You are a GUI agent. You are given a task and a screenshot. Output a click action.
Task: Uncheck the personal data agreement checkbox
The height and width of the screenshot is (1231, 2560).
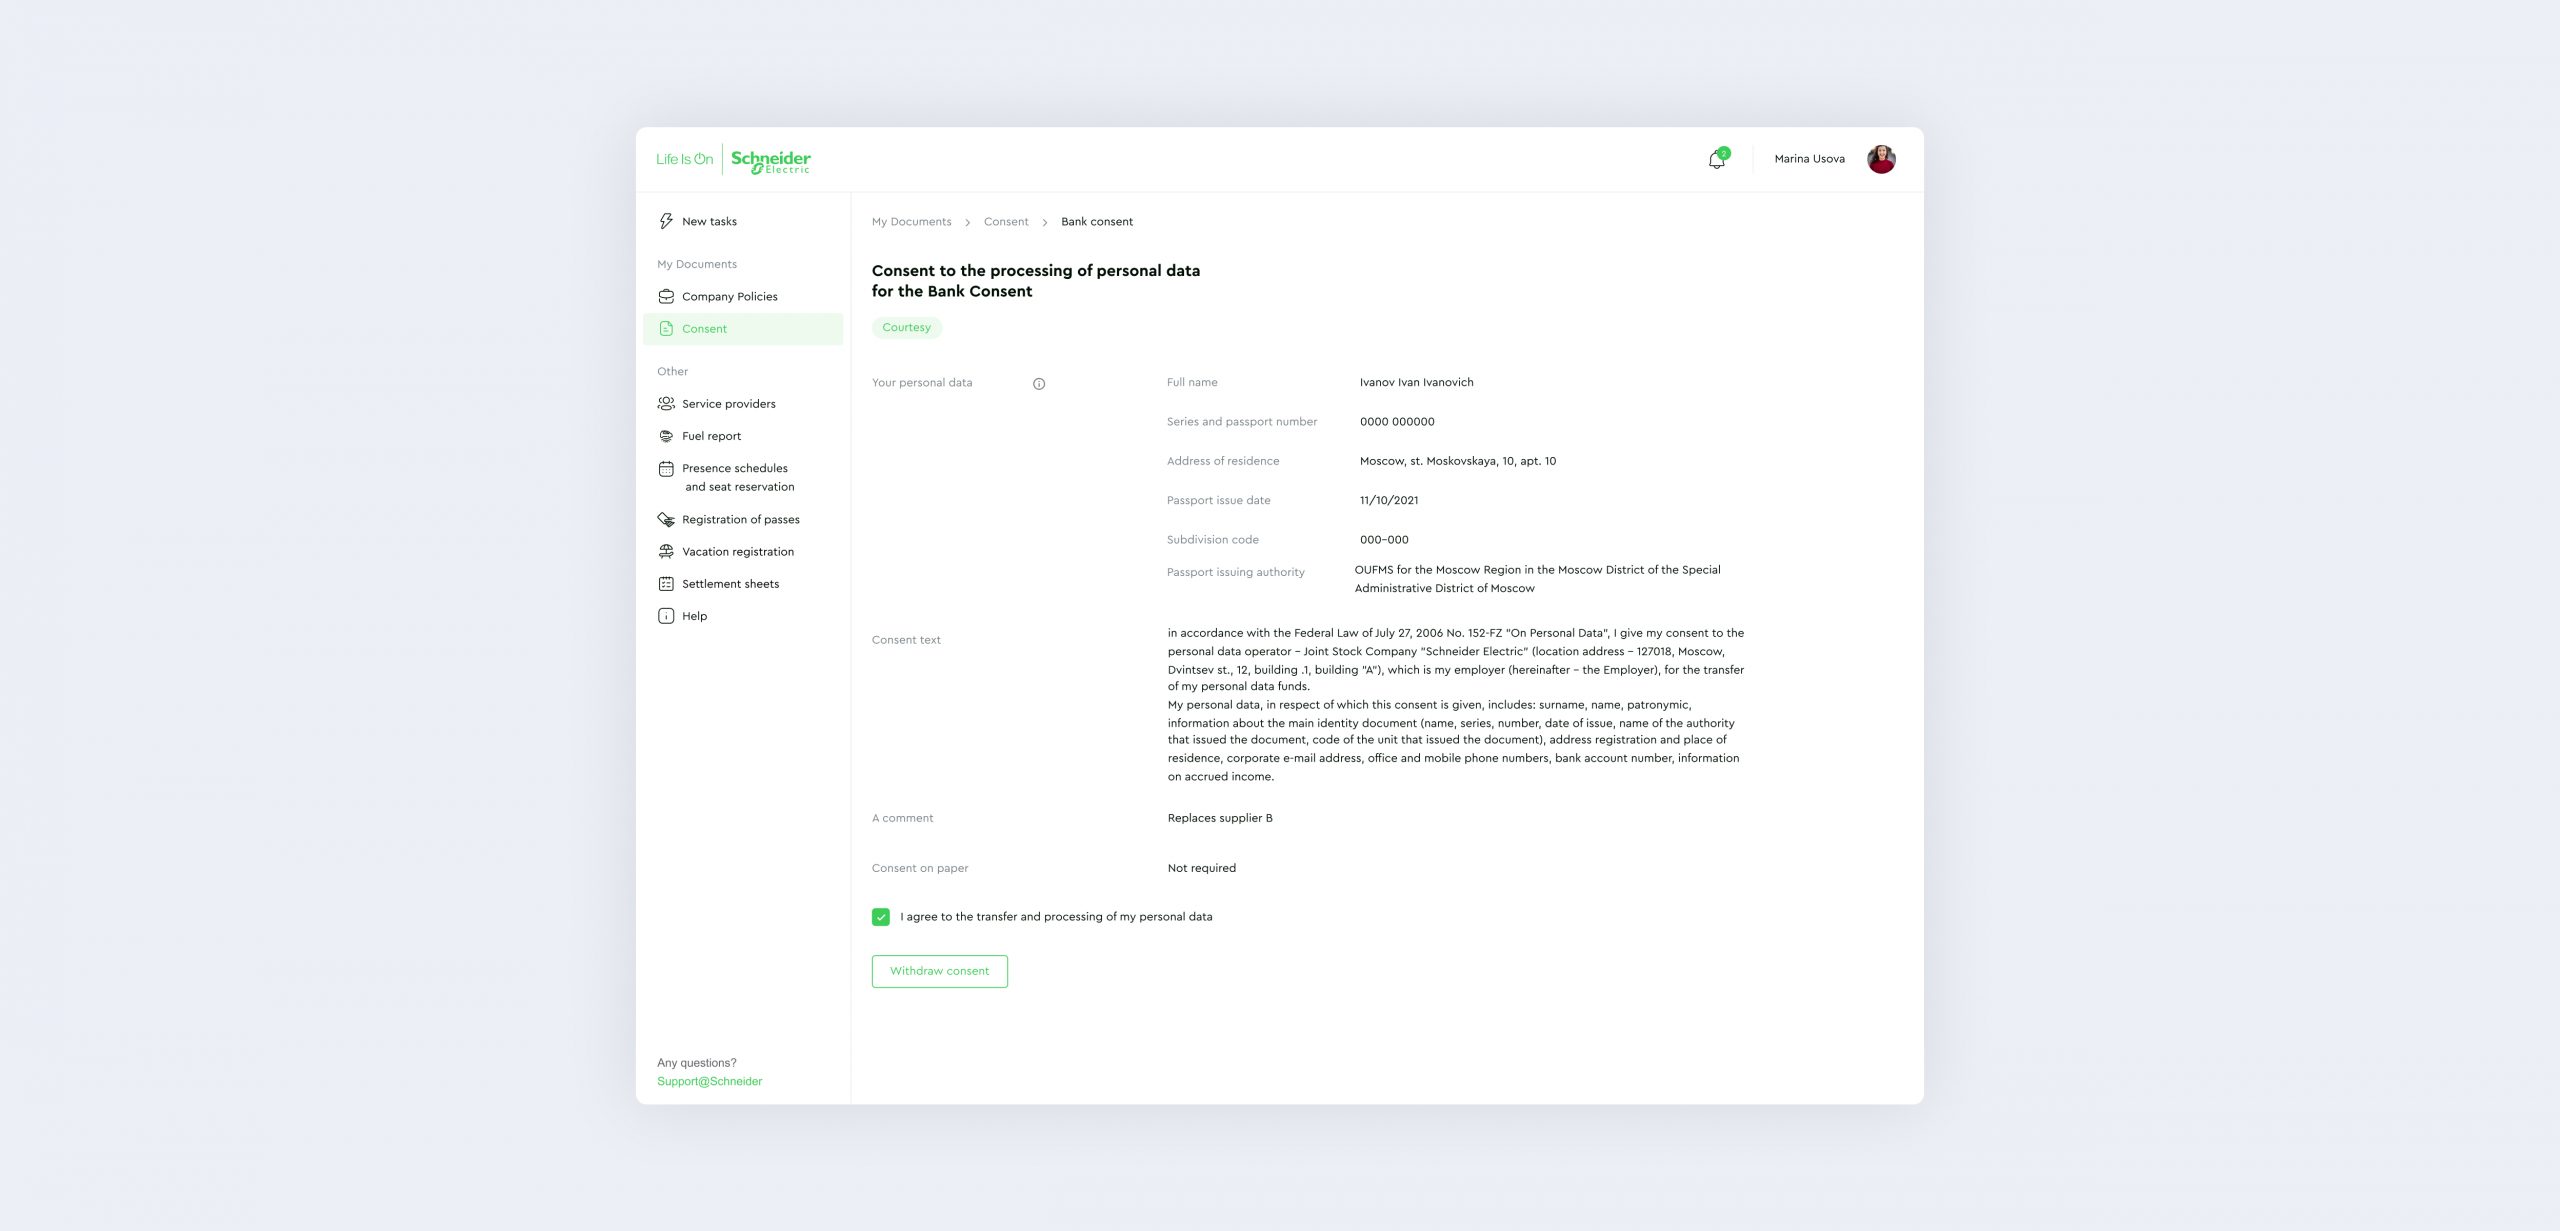[880, 917]
